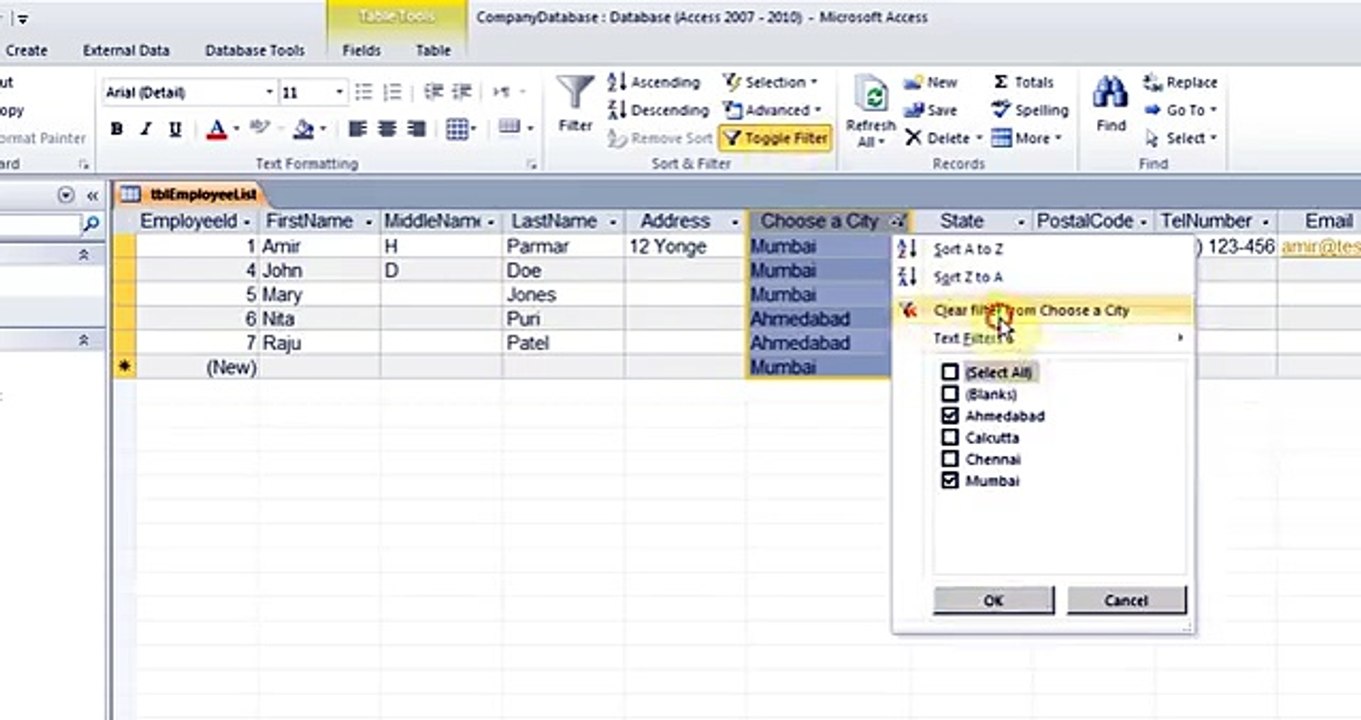1361x720 pixels.
Task: Click the numbered list icon
Action: [393, 92]
